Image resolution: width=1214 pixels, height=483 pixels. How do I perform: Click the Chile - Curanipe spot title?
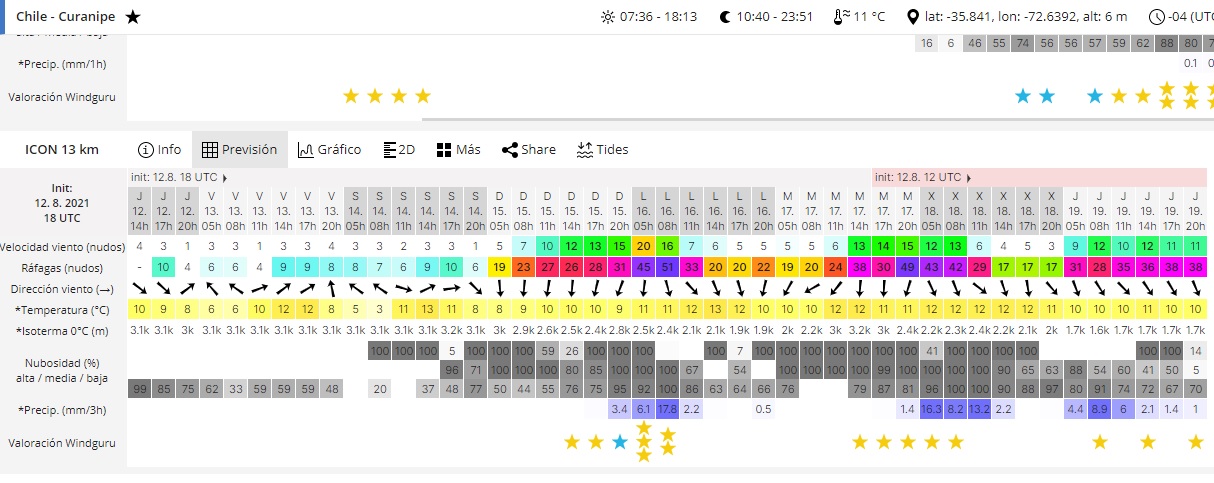tap(67, 17)
